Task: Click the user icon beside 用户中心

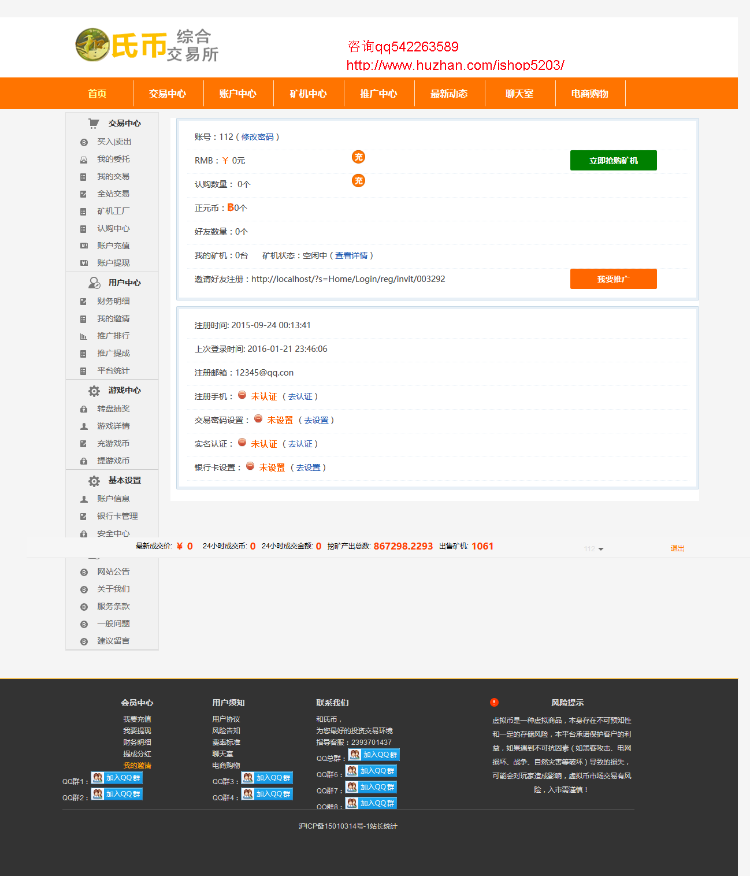Action: coord(94,283)
